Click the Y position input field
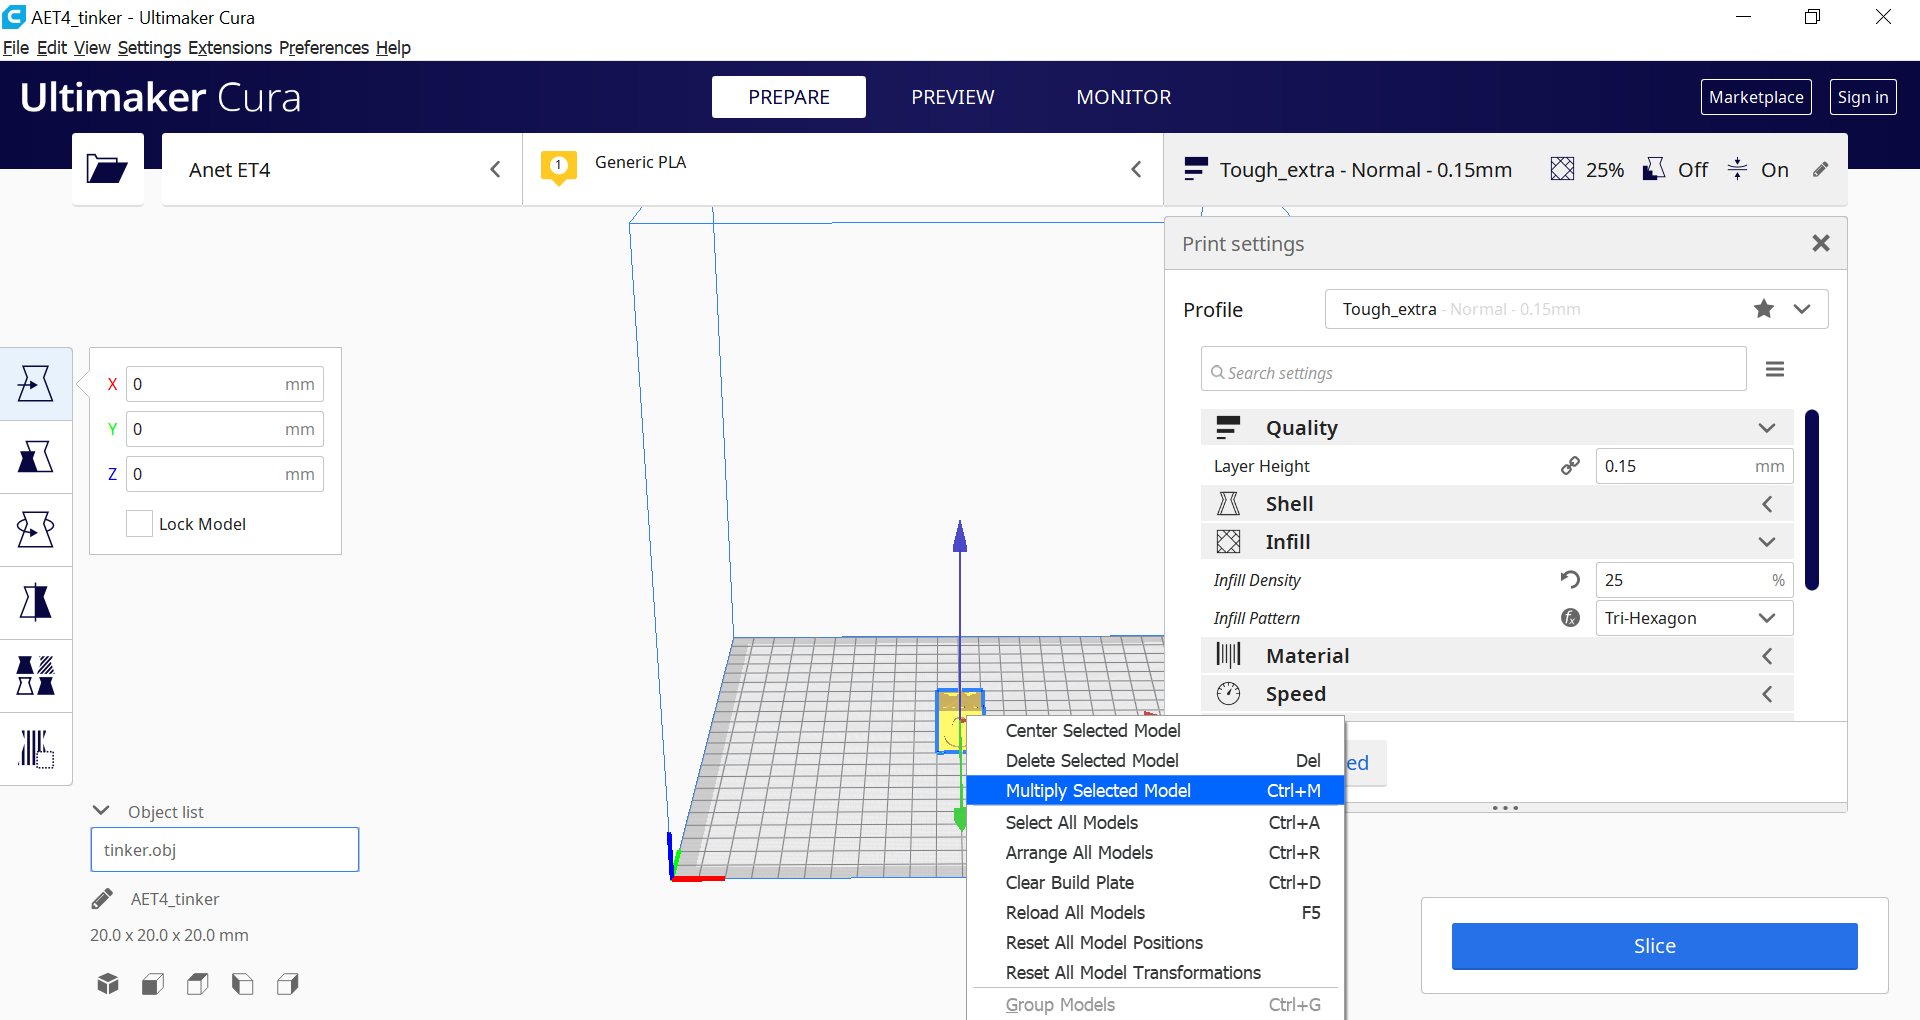1920x1020 pixels. point(225,429)
